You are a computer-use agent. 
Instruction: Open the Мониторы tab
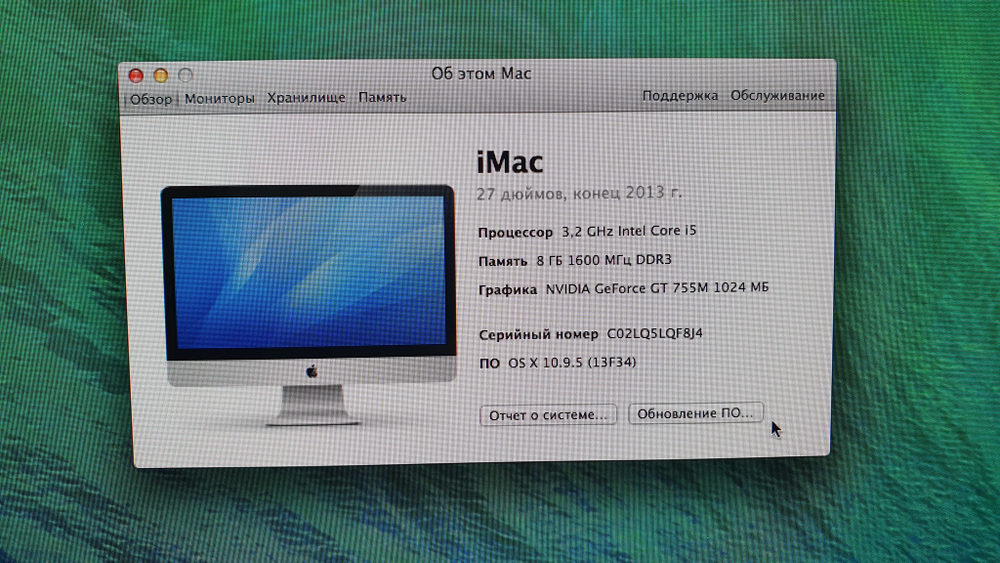click(219, 98)
